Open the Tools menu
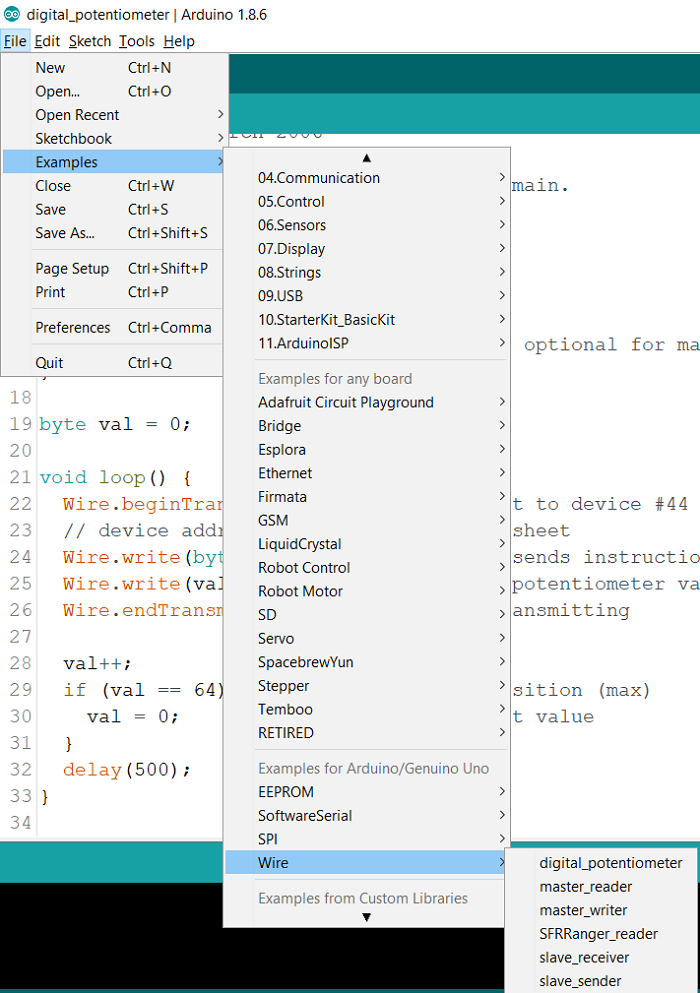This screenshot has height=993, width=700. coord(137,41)
